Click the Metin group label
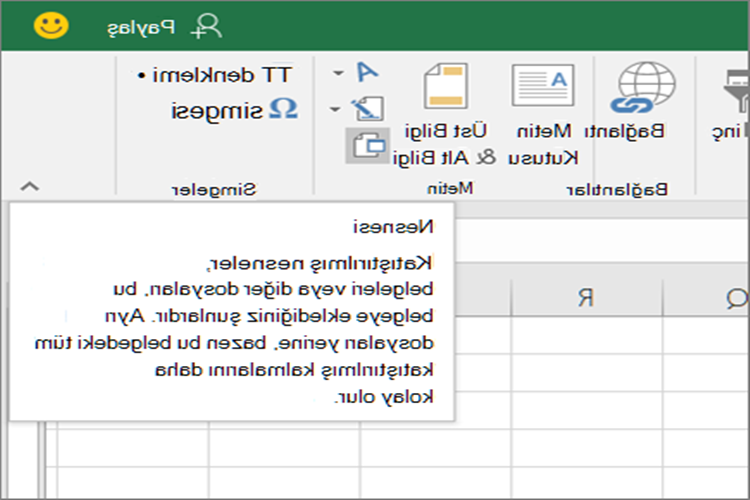The height and width of the screenshot is (500, 750). point(450,188)
